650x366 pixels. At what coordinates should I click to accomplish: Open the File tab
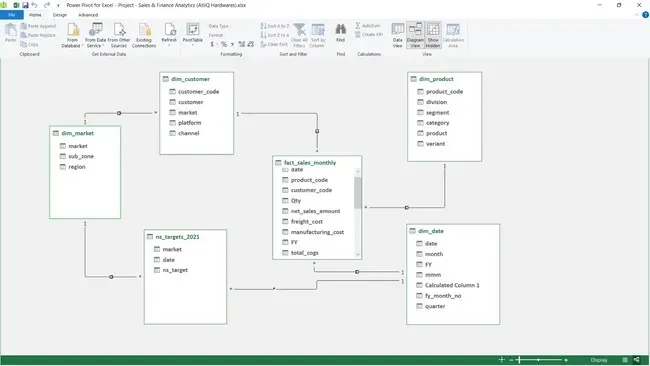tap(12, 15)
